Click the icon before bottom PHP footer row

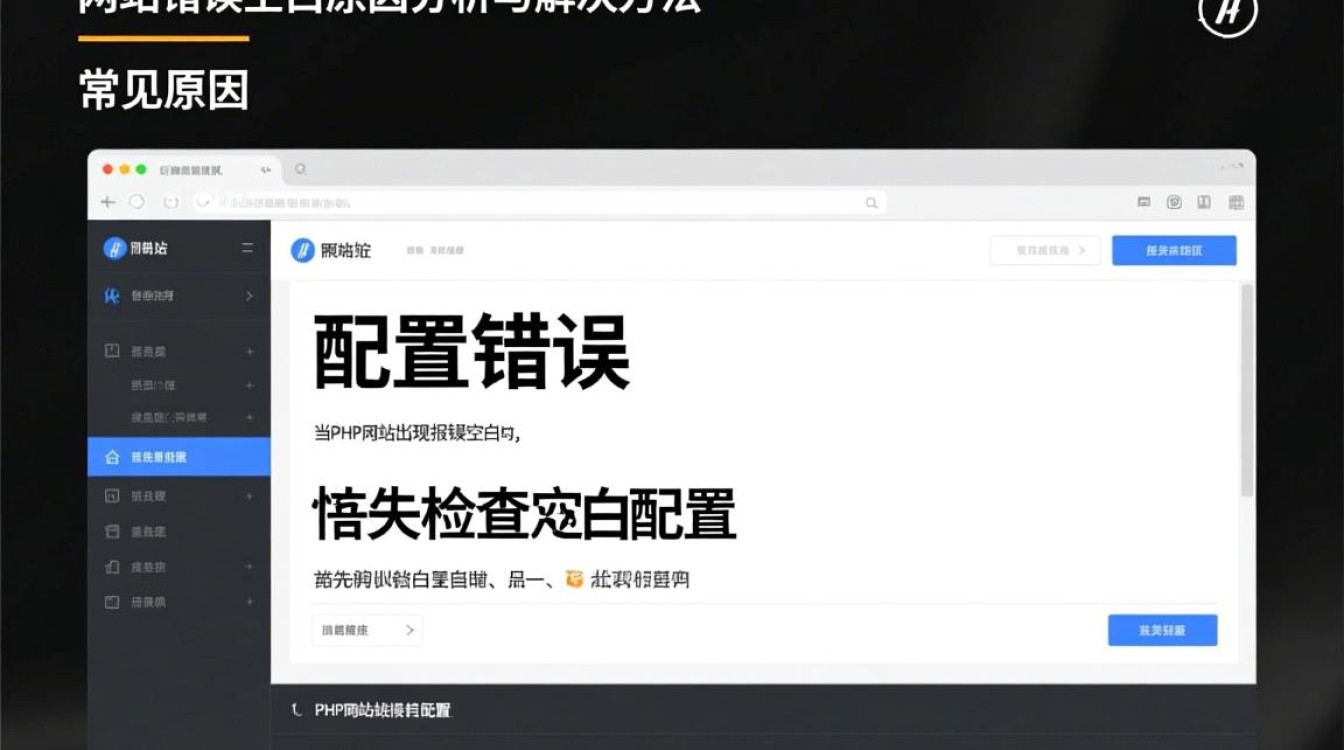pyautogui.click(x=296, y=710)
